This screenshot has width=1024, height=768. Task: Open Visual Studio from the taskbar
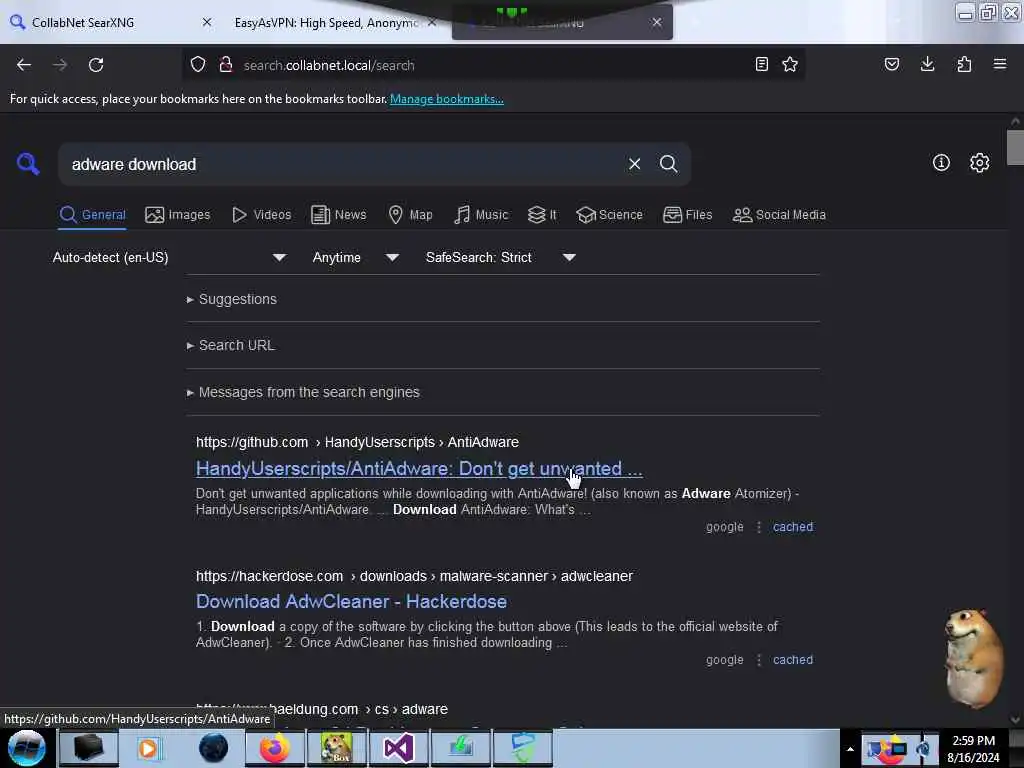coord(398,748)
